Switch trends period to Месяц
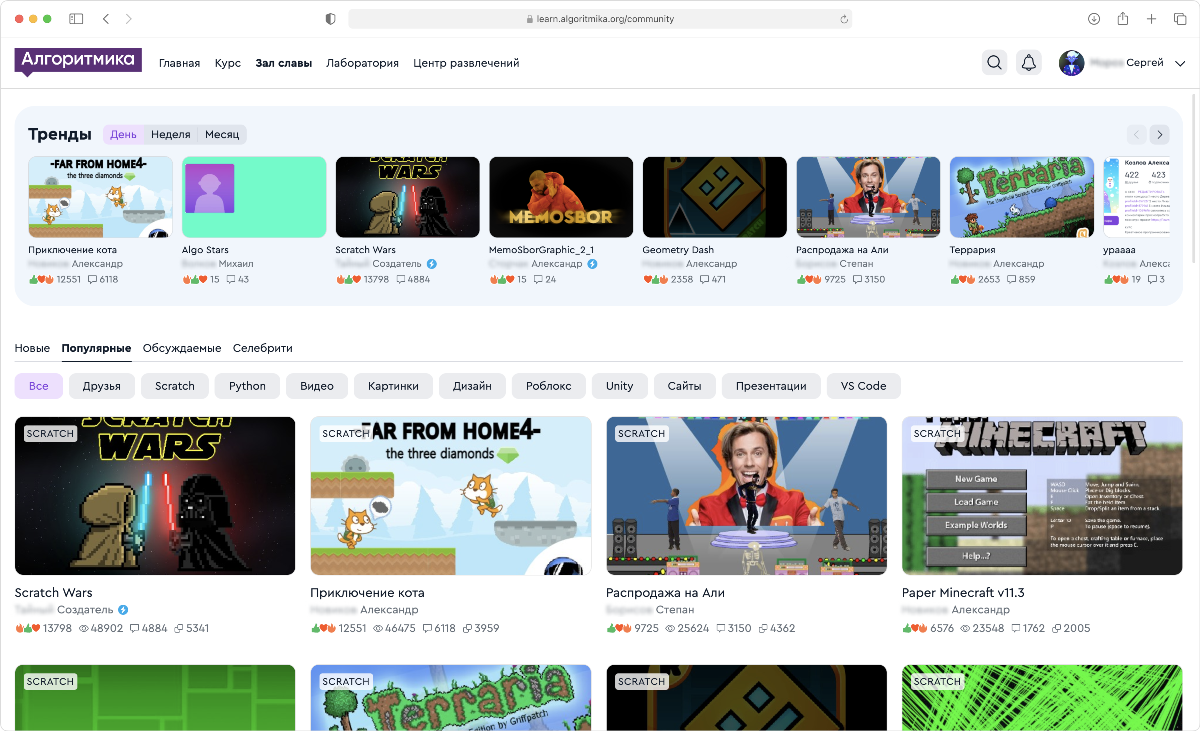The height and width of the screenshot is (731, 1200). 222,135
